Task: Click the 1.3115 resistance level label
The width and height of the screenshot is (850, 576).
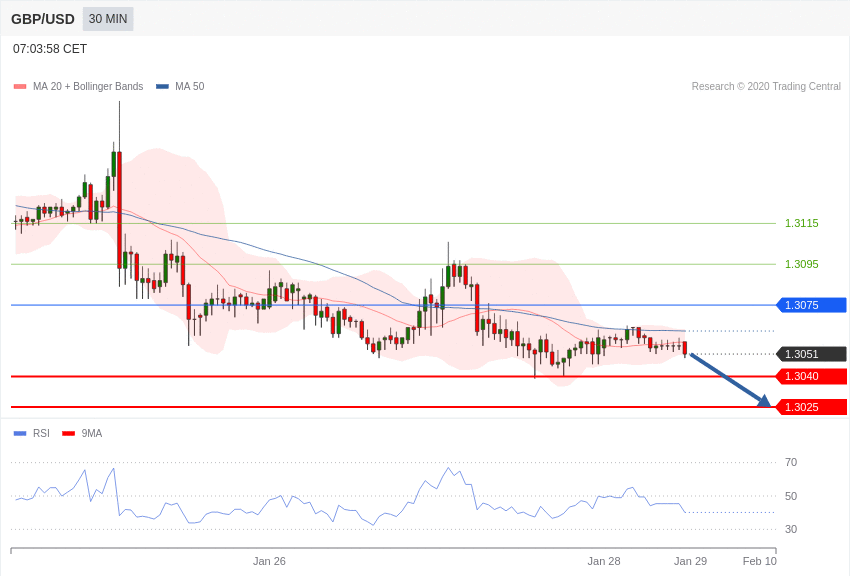Action: click(x=802, y=223)
